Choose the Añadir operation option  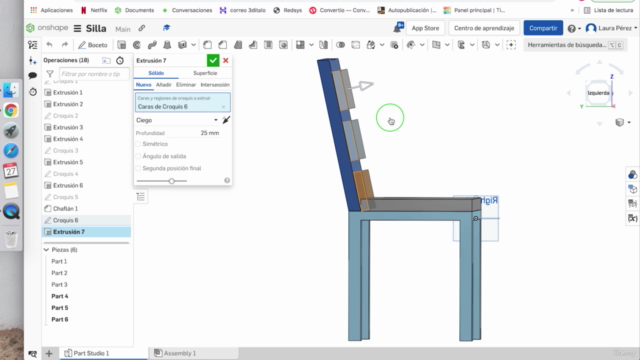coord(164,84)
